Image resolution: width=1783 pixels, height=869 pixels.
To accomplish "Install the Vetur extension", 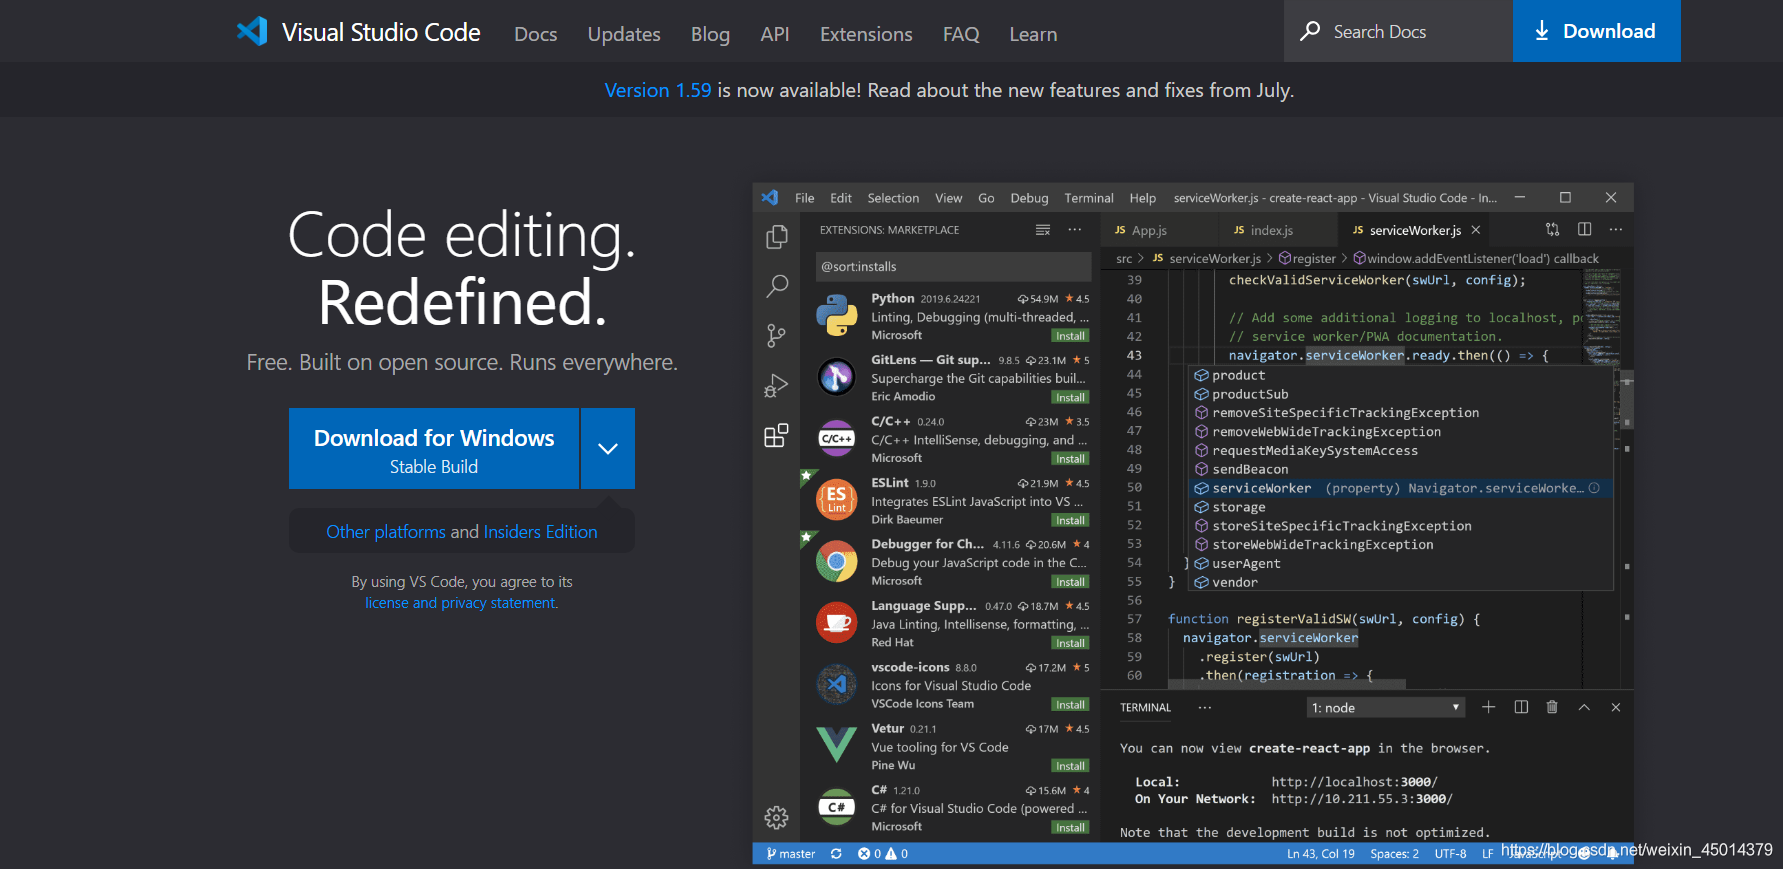I will [1070, 766].
